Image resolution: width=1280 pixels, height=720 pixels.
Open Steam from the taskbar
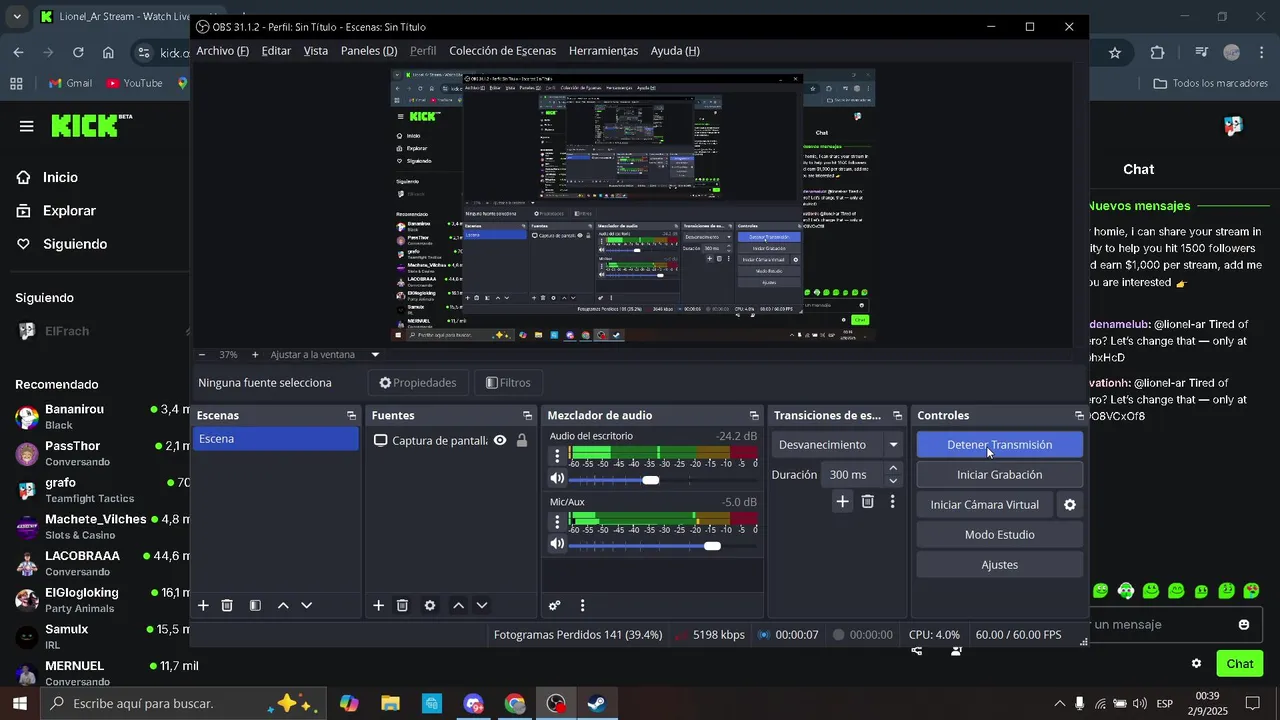click(x=596, y=703)
